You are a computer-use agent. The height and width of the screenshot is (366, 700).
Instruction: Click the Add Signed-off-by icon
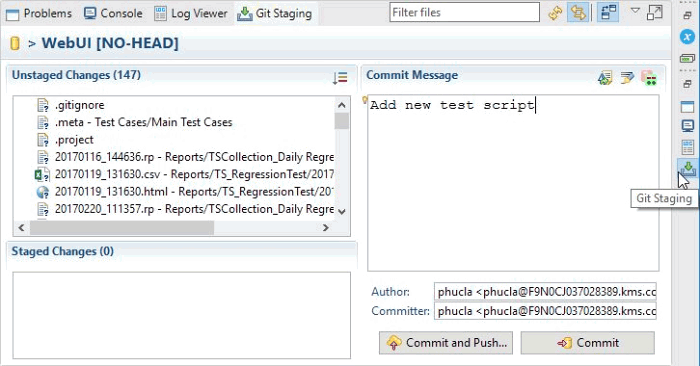point(627,78)
